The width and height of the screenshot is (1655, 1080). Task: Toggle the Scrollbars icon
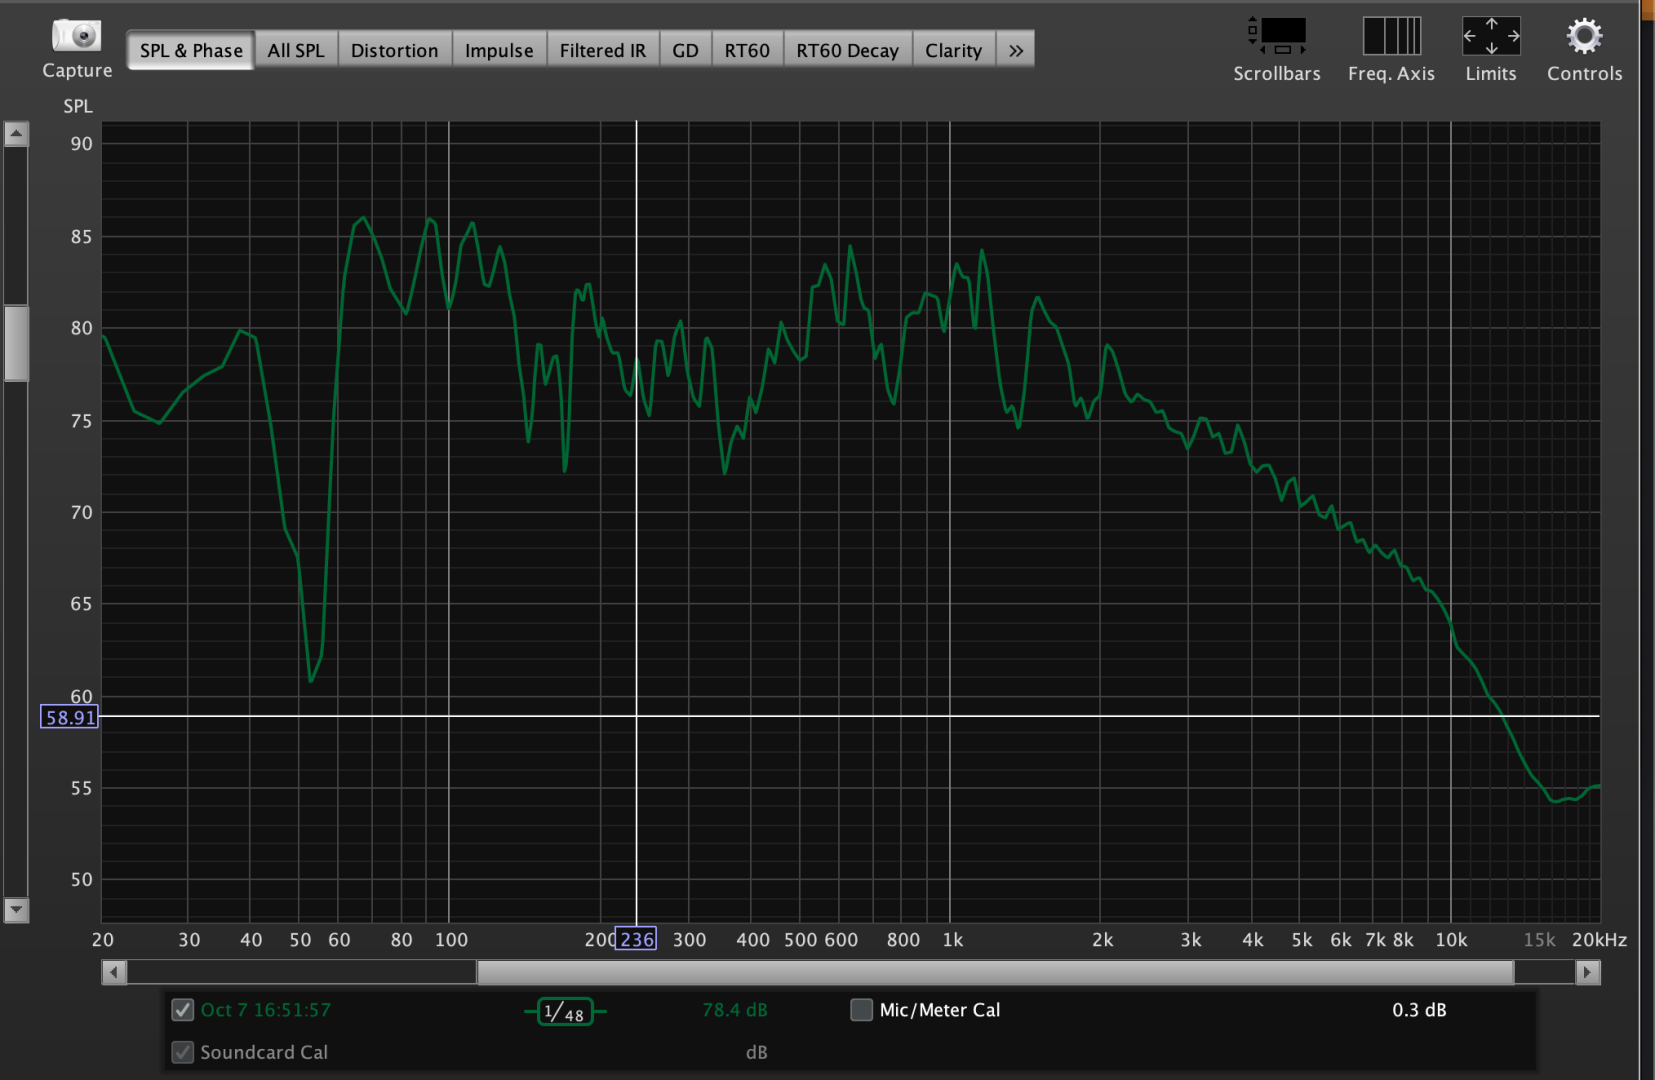point(1277,36)
